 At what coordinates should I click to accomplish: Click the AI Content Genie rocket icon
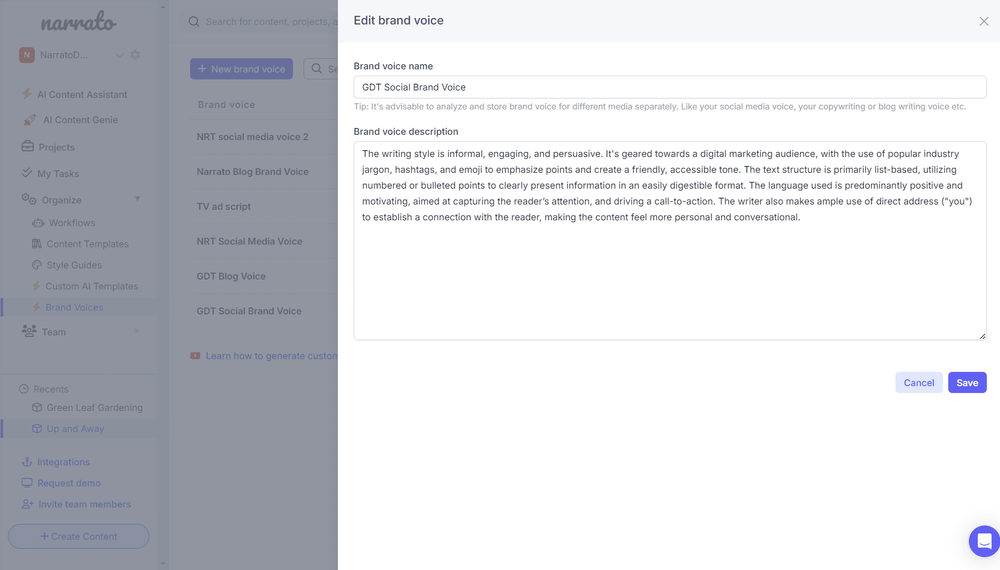[29, 120]
